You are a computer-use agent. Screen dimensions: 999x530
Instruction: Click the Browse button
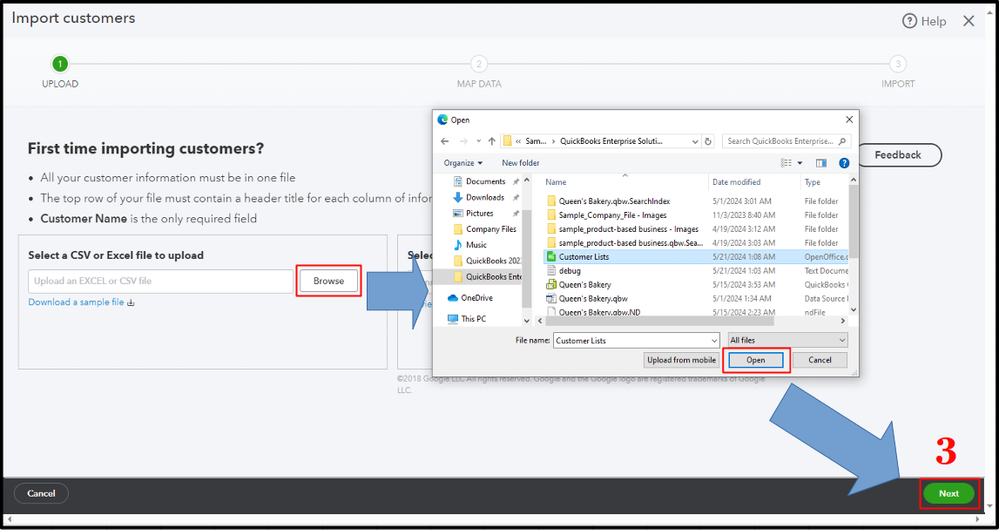(x=329, y=281)
